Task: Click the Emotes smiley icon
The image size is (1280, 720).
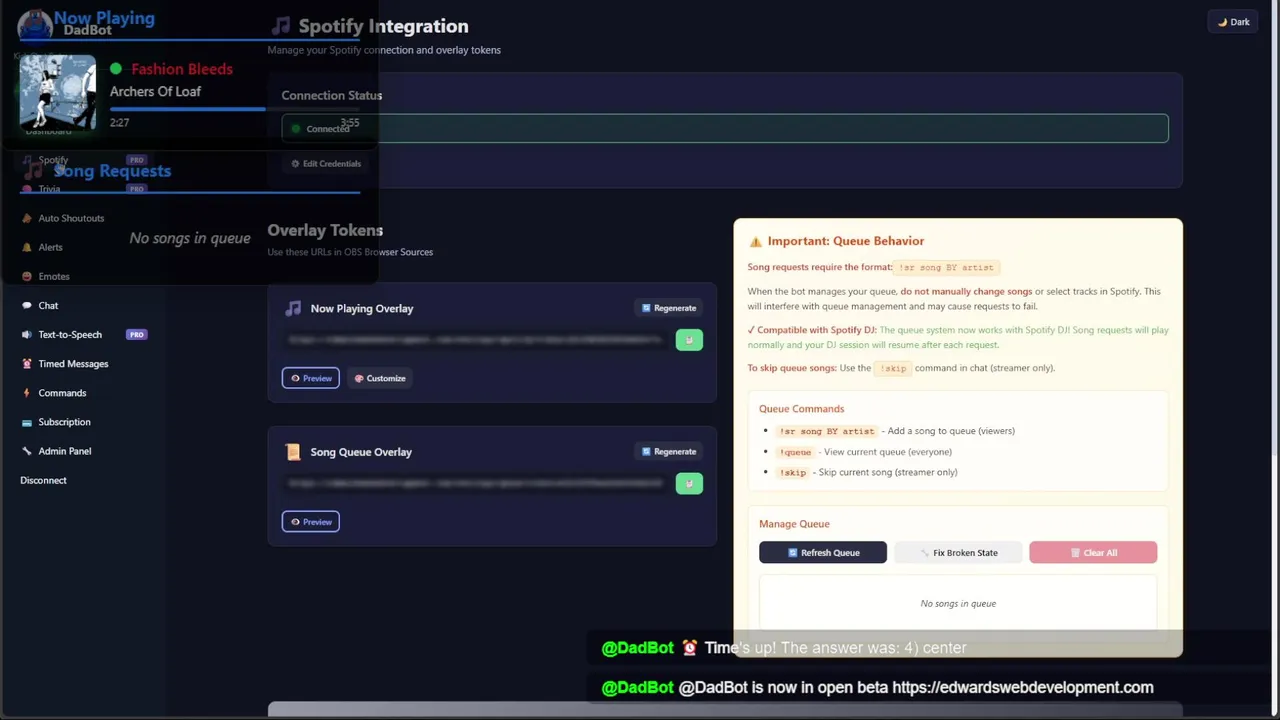Action: (27, 276)
